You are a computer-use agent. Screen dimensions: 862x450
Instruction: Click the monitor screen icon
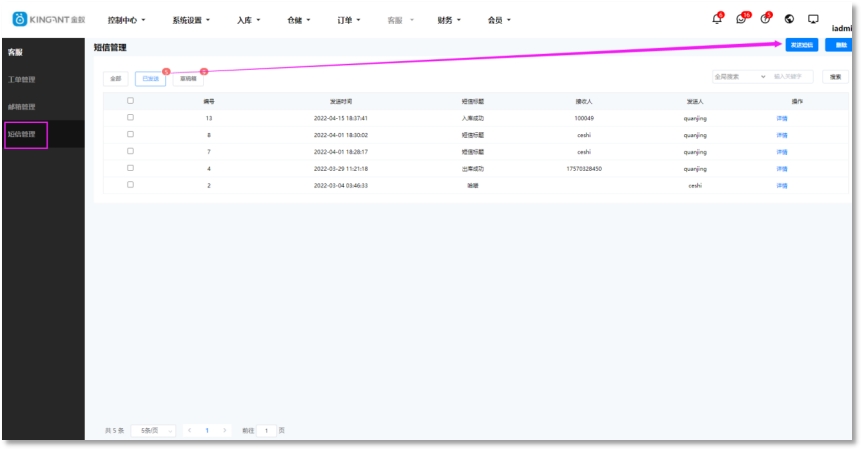pos(813,19)
